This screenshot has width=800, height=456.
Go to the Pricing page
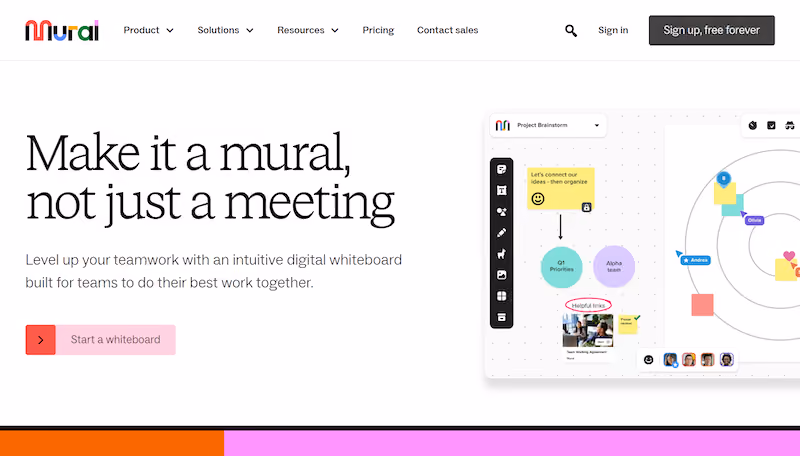coord(378,30)
